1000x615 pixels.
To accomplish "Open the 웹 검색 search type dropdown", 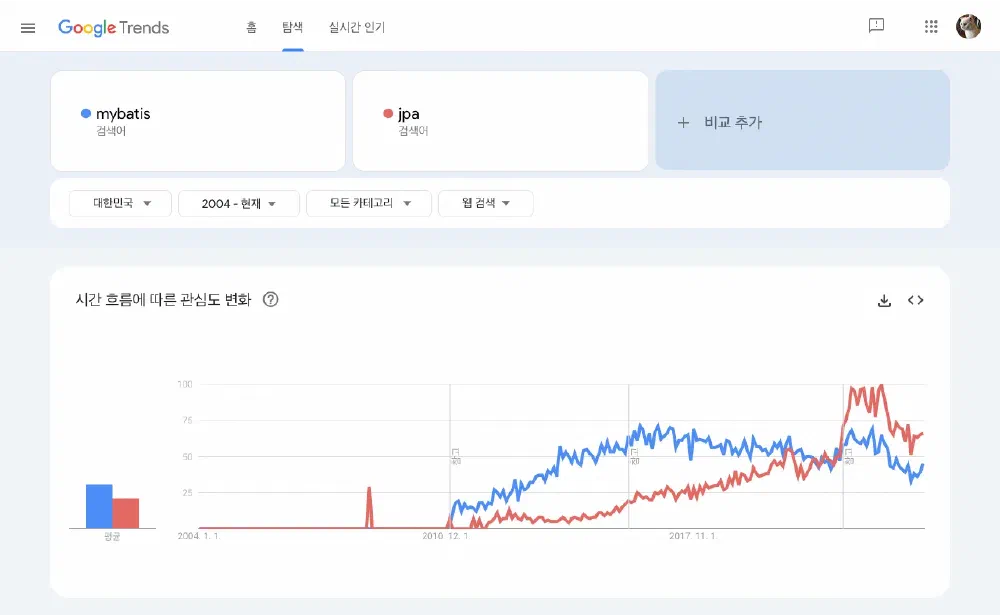I will point(485,203).
